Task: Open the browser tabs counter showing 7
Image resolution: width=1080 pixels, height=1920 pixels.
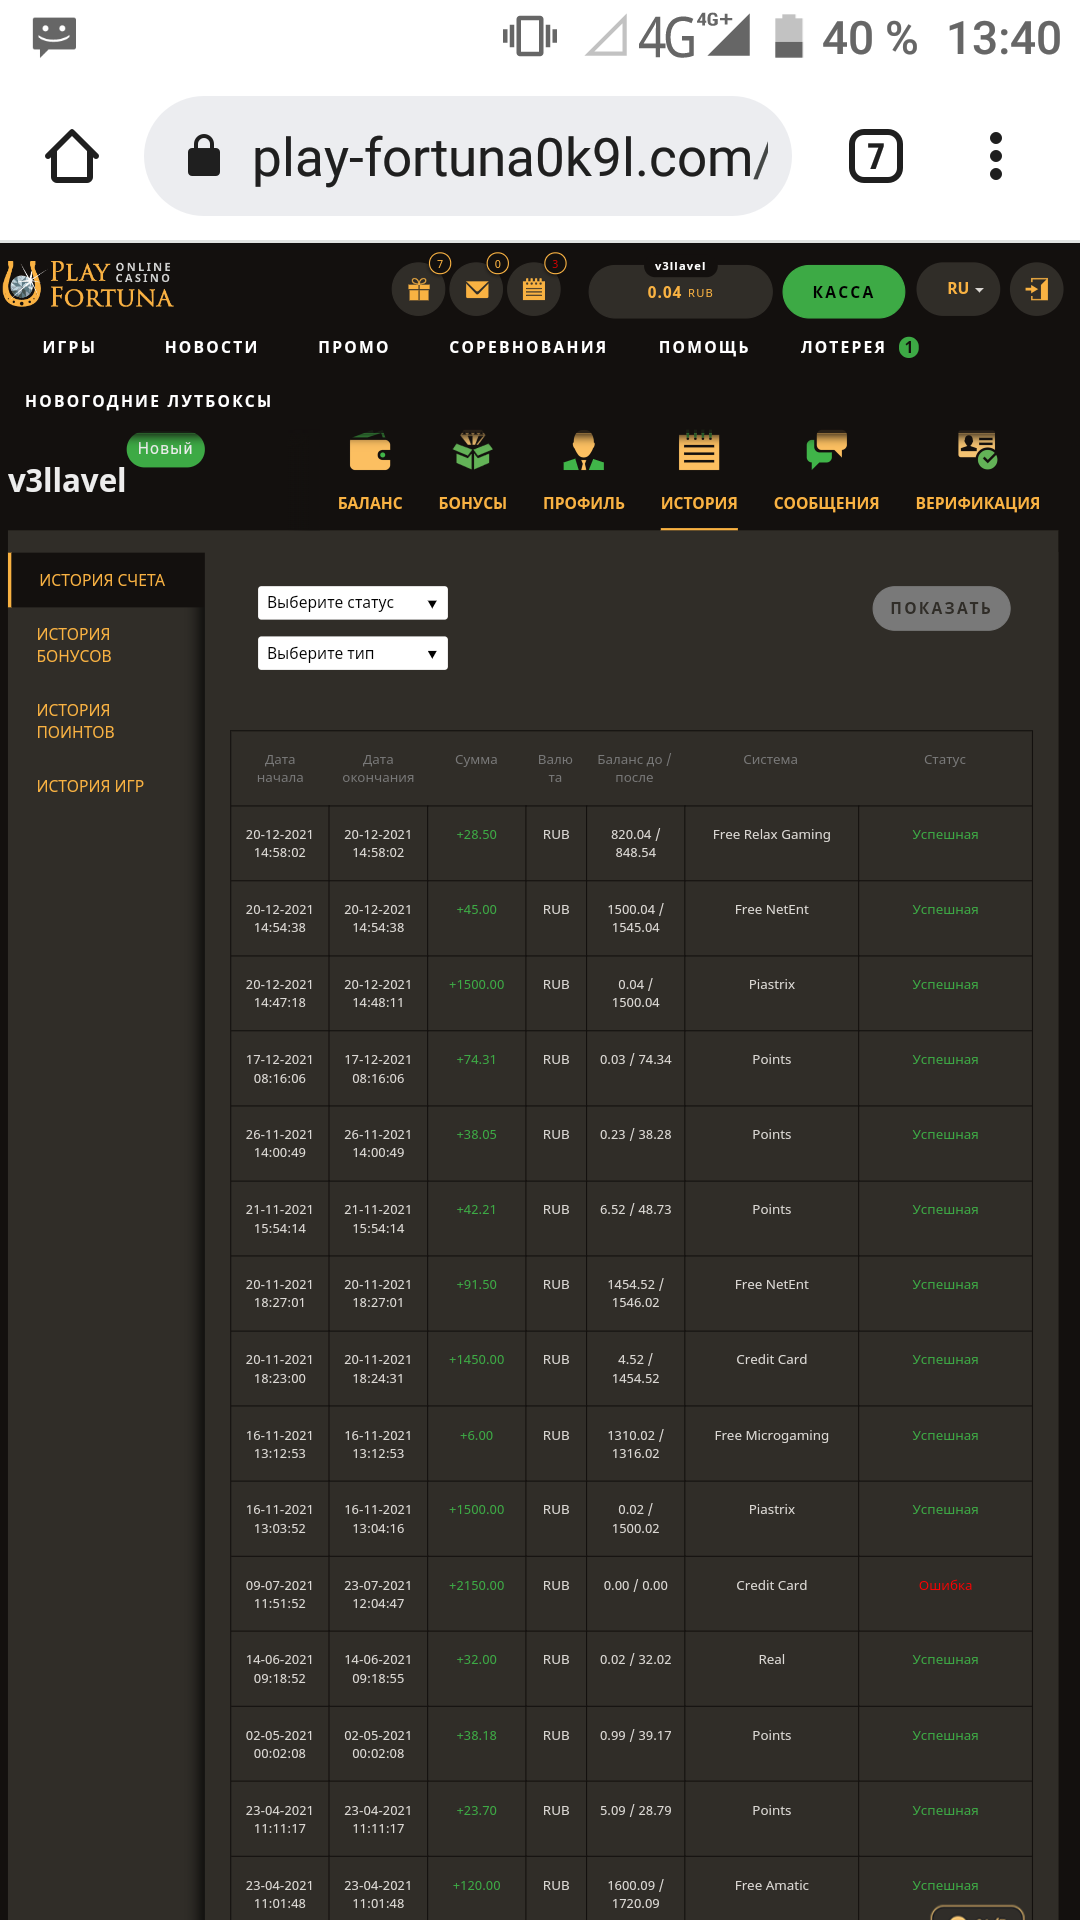Action: coord(876,156)
